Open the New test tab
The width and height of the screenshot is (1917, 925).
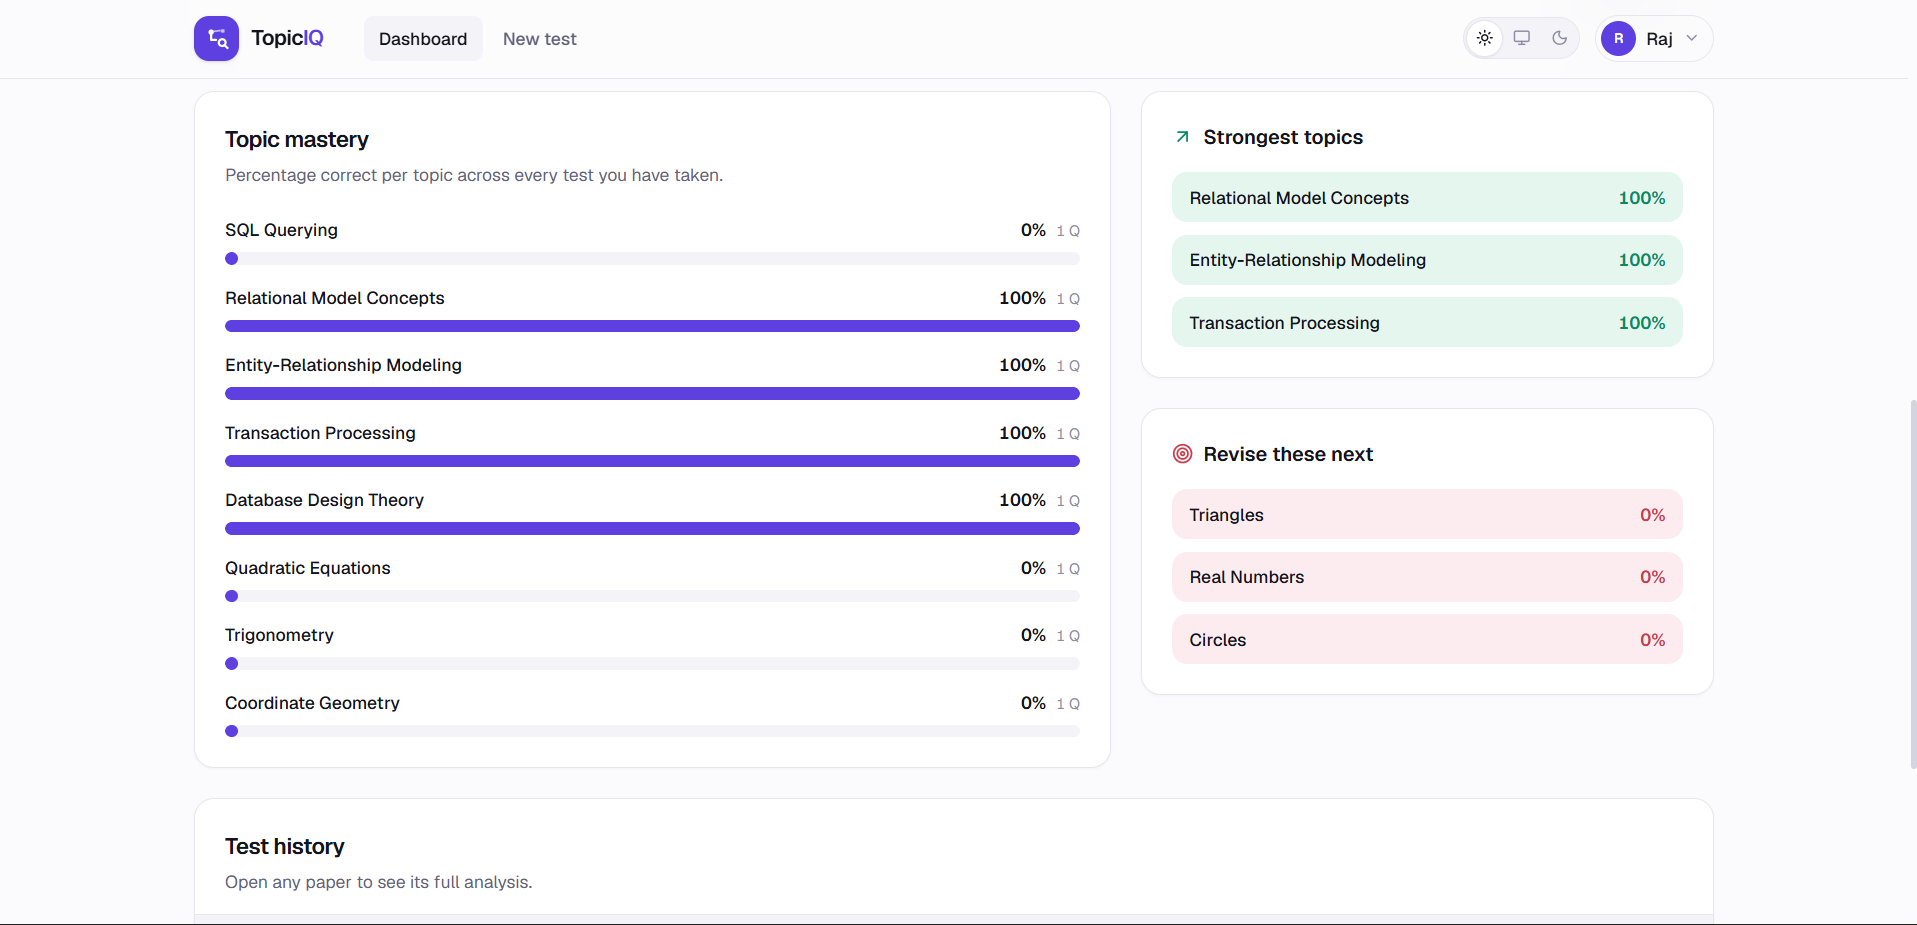tap(540, 39)
